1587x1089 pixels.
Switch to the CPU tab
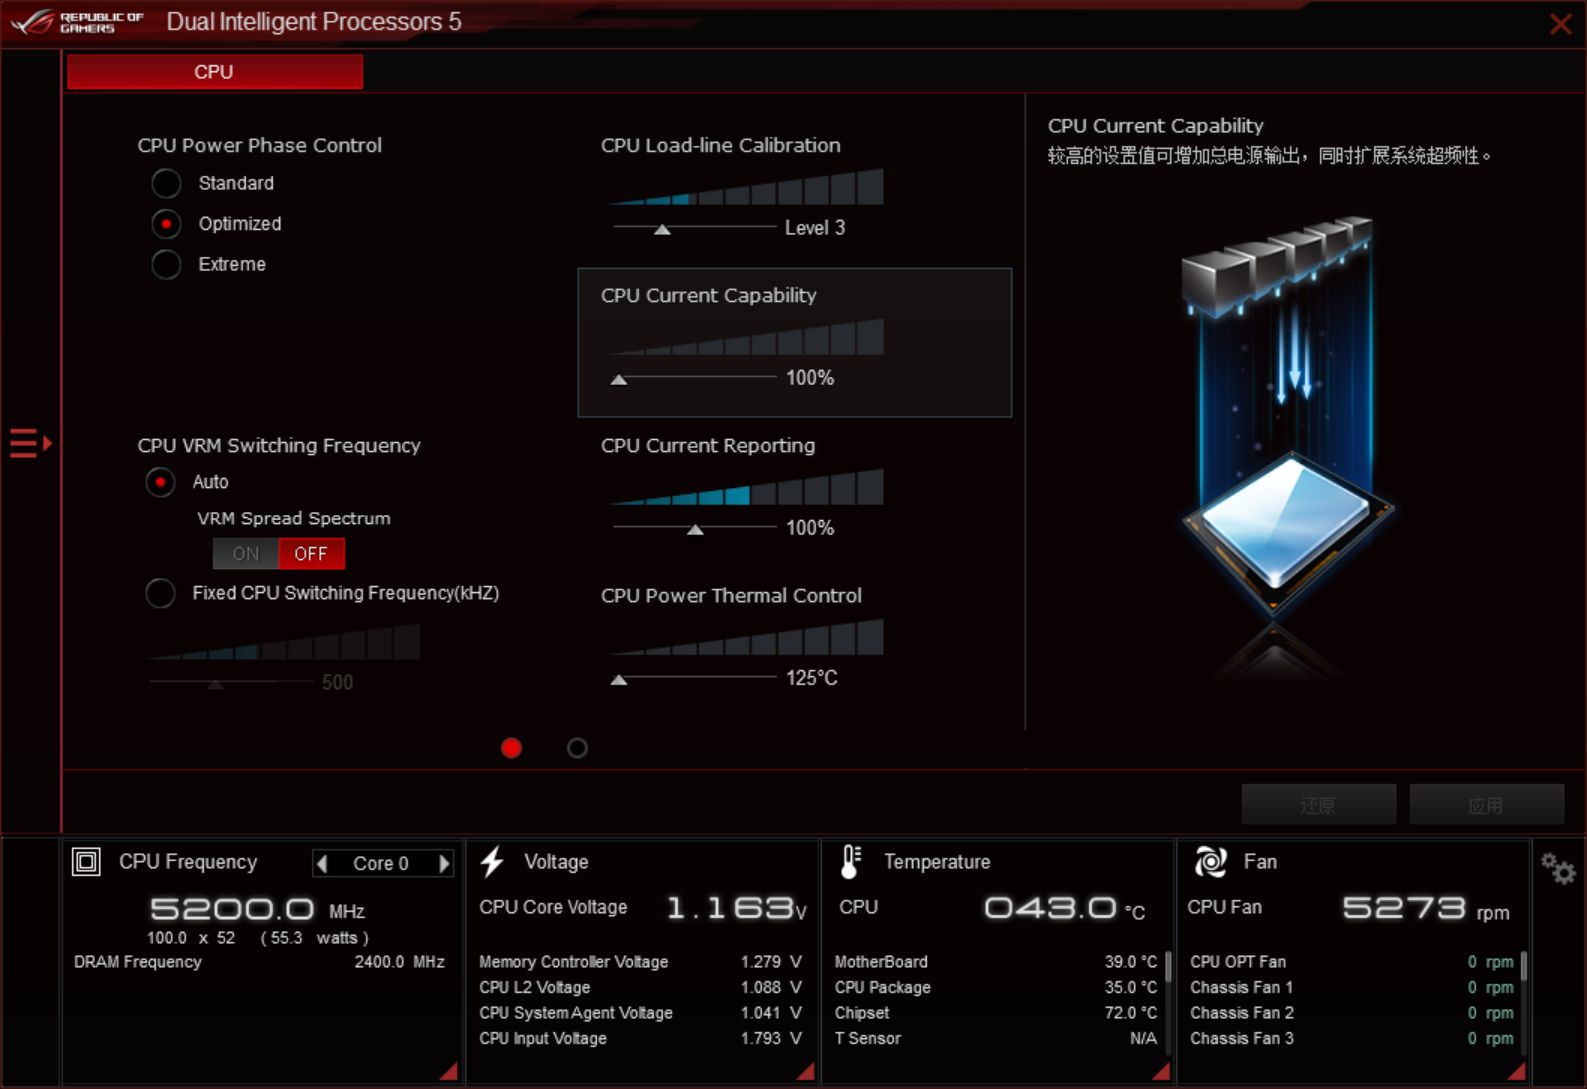click(x=214, y=72)
